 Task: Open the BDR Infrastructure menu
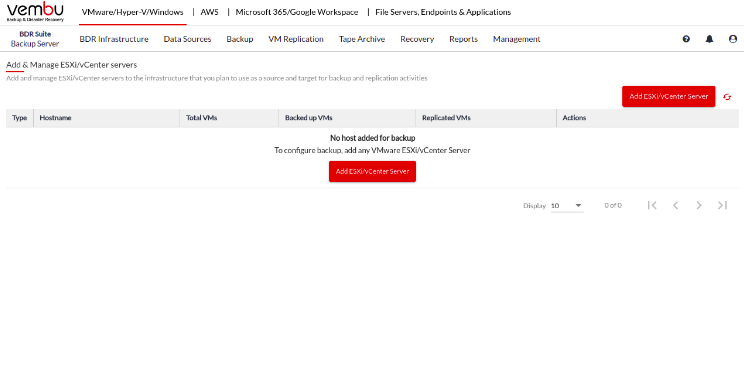coord(114,39)
